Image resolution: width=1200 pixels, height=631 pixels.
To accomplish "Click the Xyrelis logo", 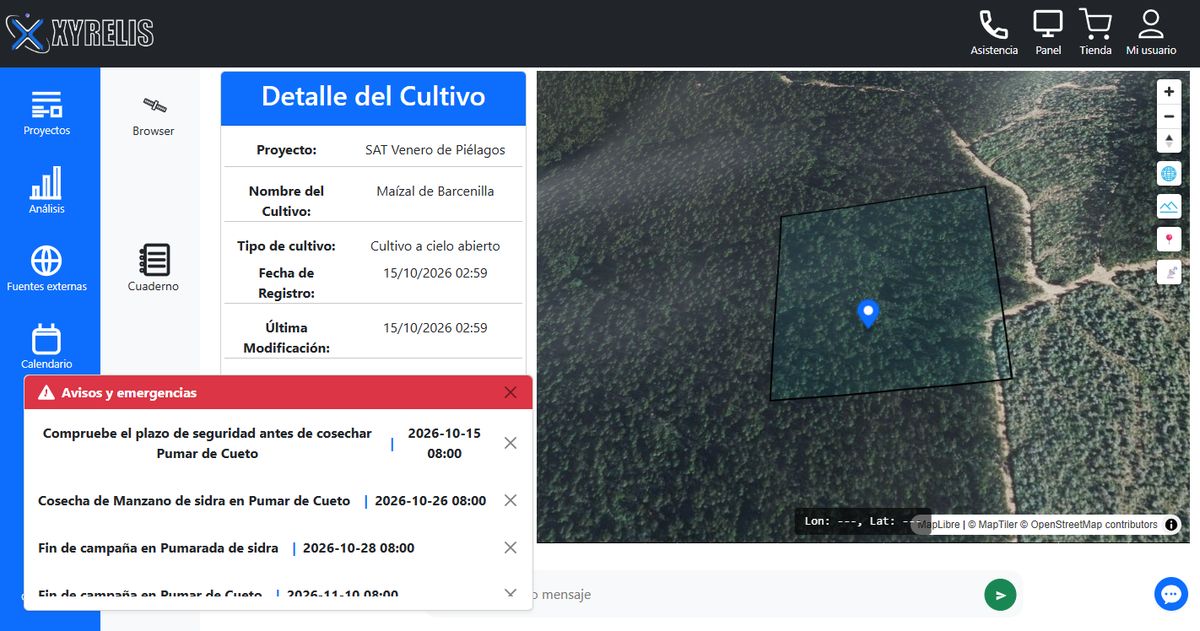I will coord(80,34).
